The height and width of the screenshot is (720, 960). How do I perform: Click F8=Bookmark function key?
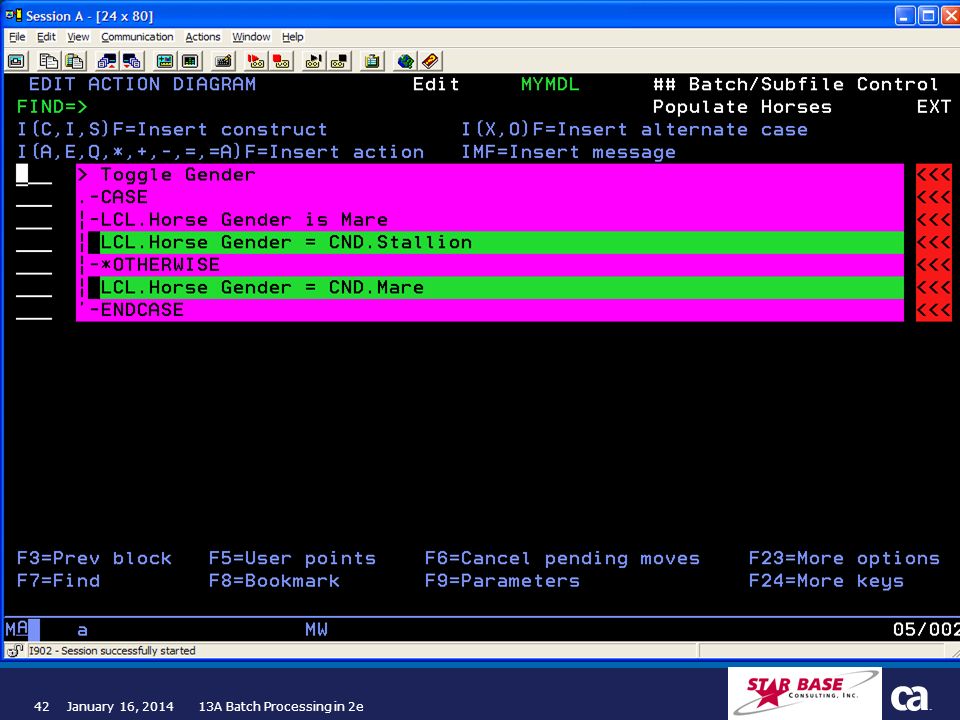(274, 580)
